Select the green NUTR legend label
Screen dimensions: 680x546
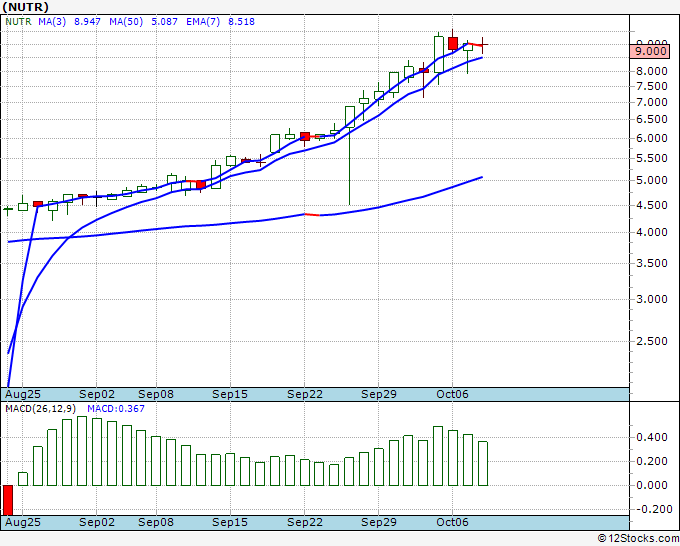[18, 22]
